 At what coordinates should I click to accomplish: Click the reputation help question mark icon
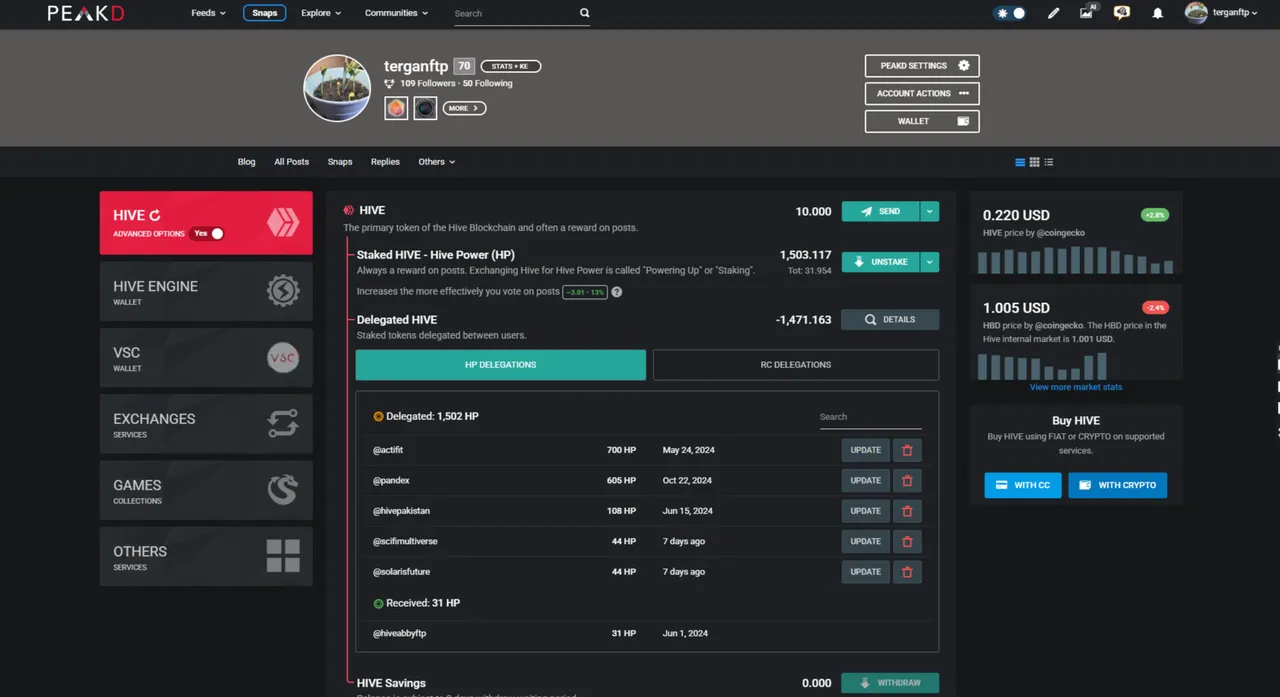pyautogui.click(x=617, y=292)
